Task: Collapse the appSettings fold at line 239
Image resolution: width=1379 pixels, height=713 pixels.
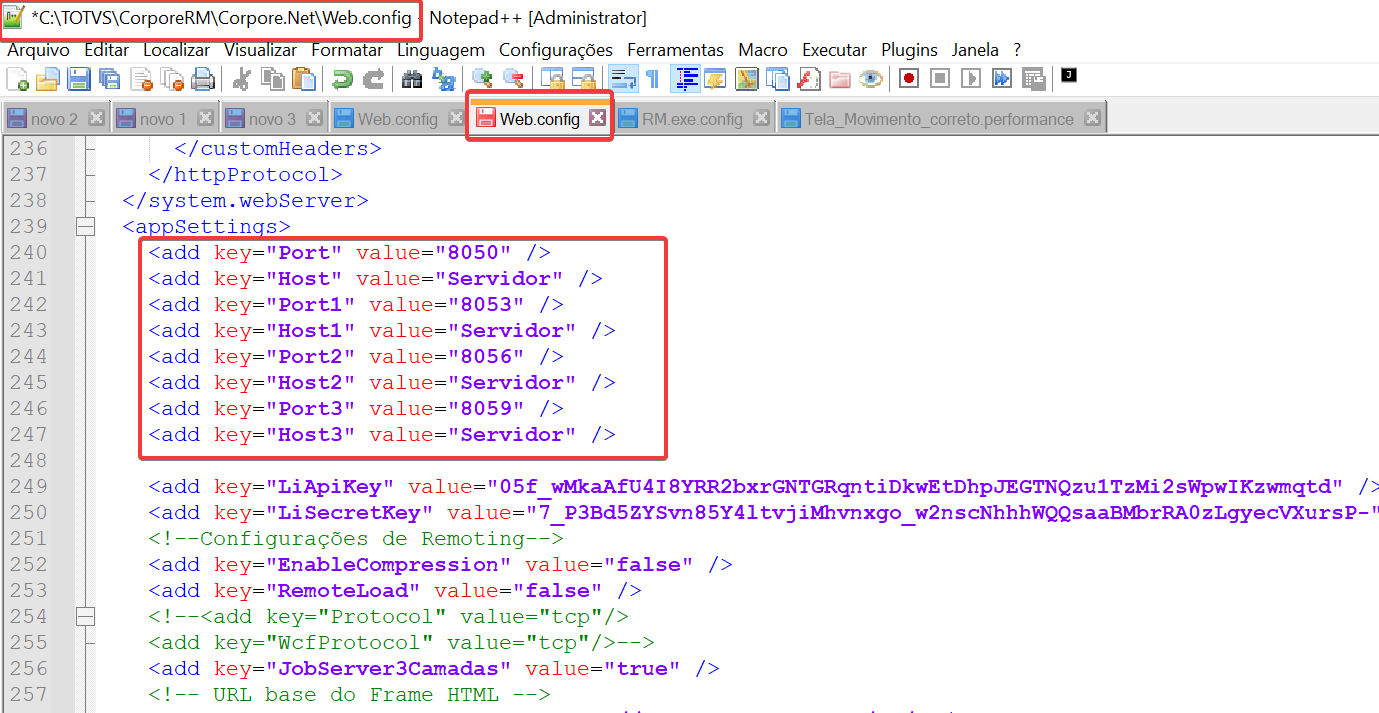Action: click(86, 227)
